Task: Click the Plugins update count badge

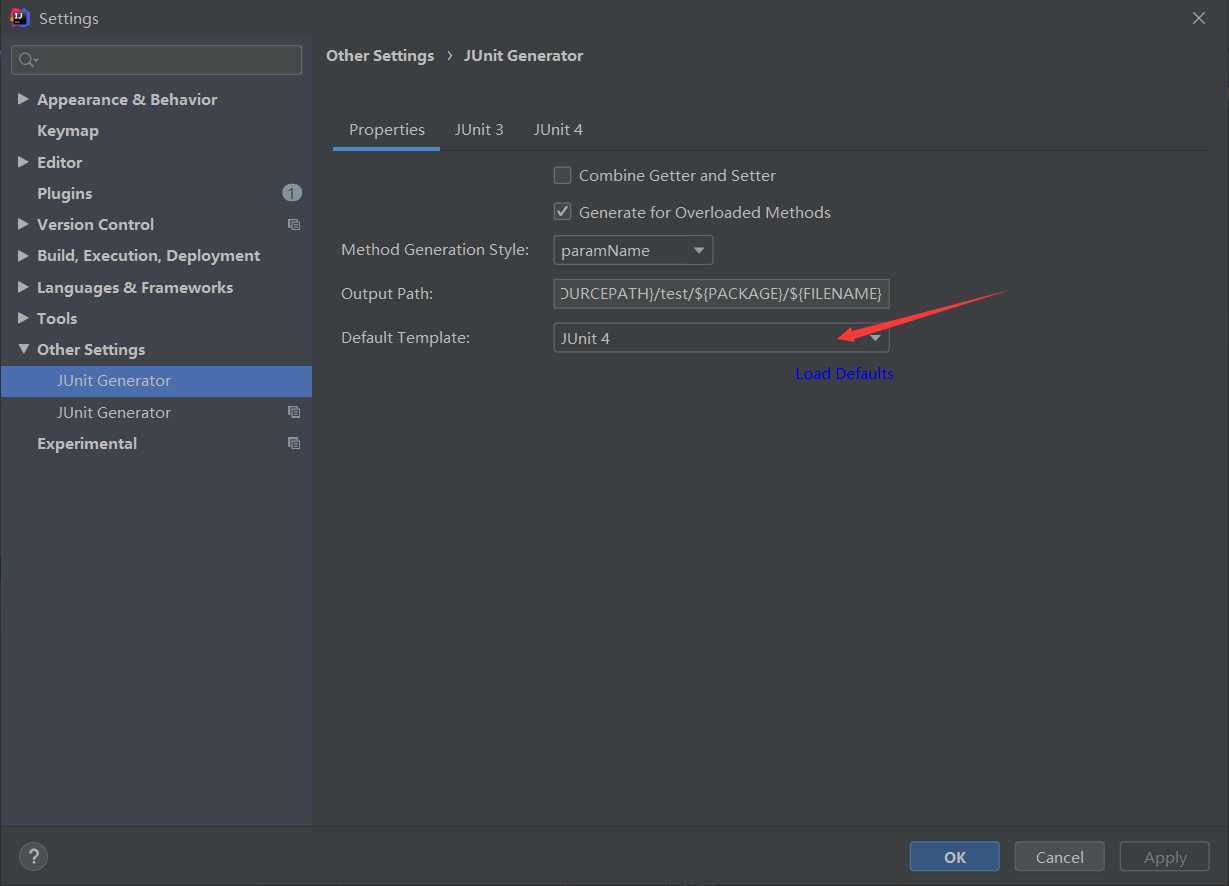Action: pos(292,193)
